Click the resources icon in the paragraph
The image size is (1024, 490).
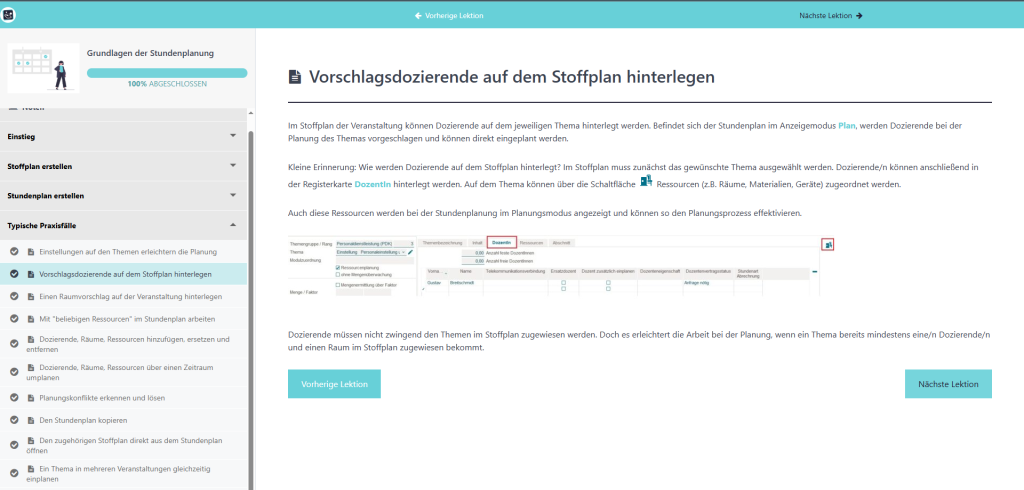tap(645, 181)
